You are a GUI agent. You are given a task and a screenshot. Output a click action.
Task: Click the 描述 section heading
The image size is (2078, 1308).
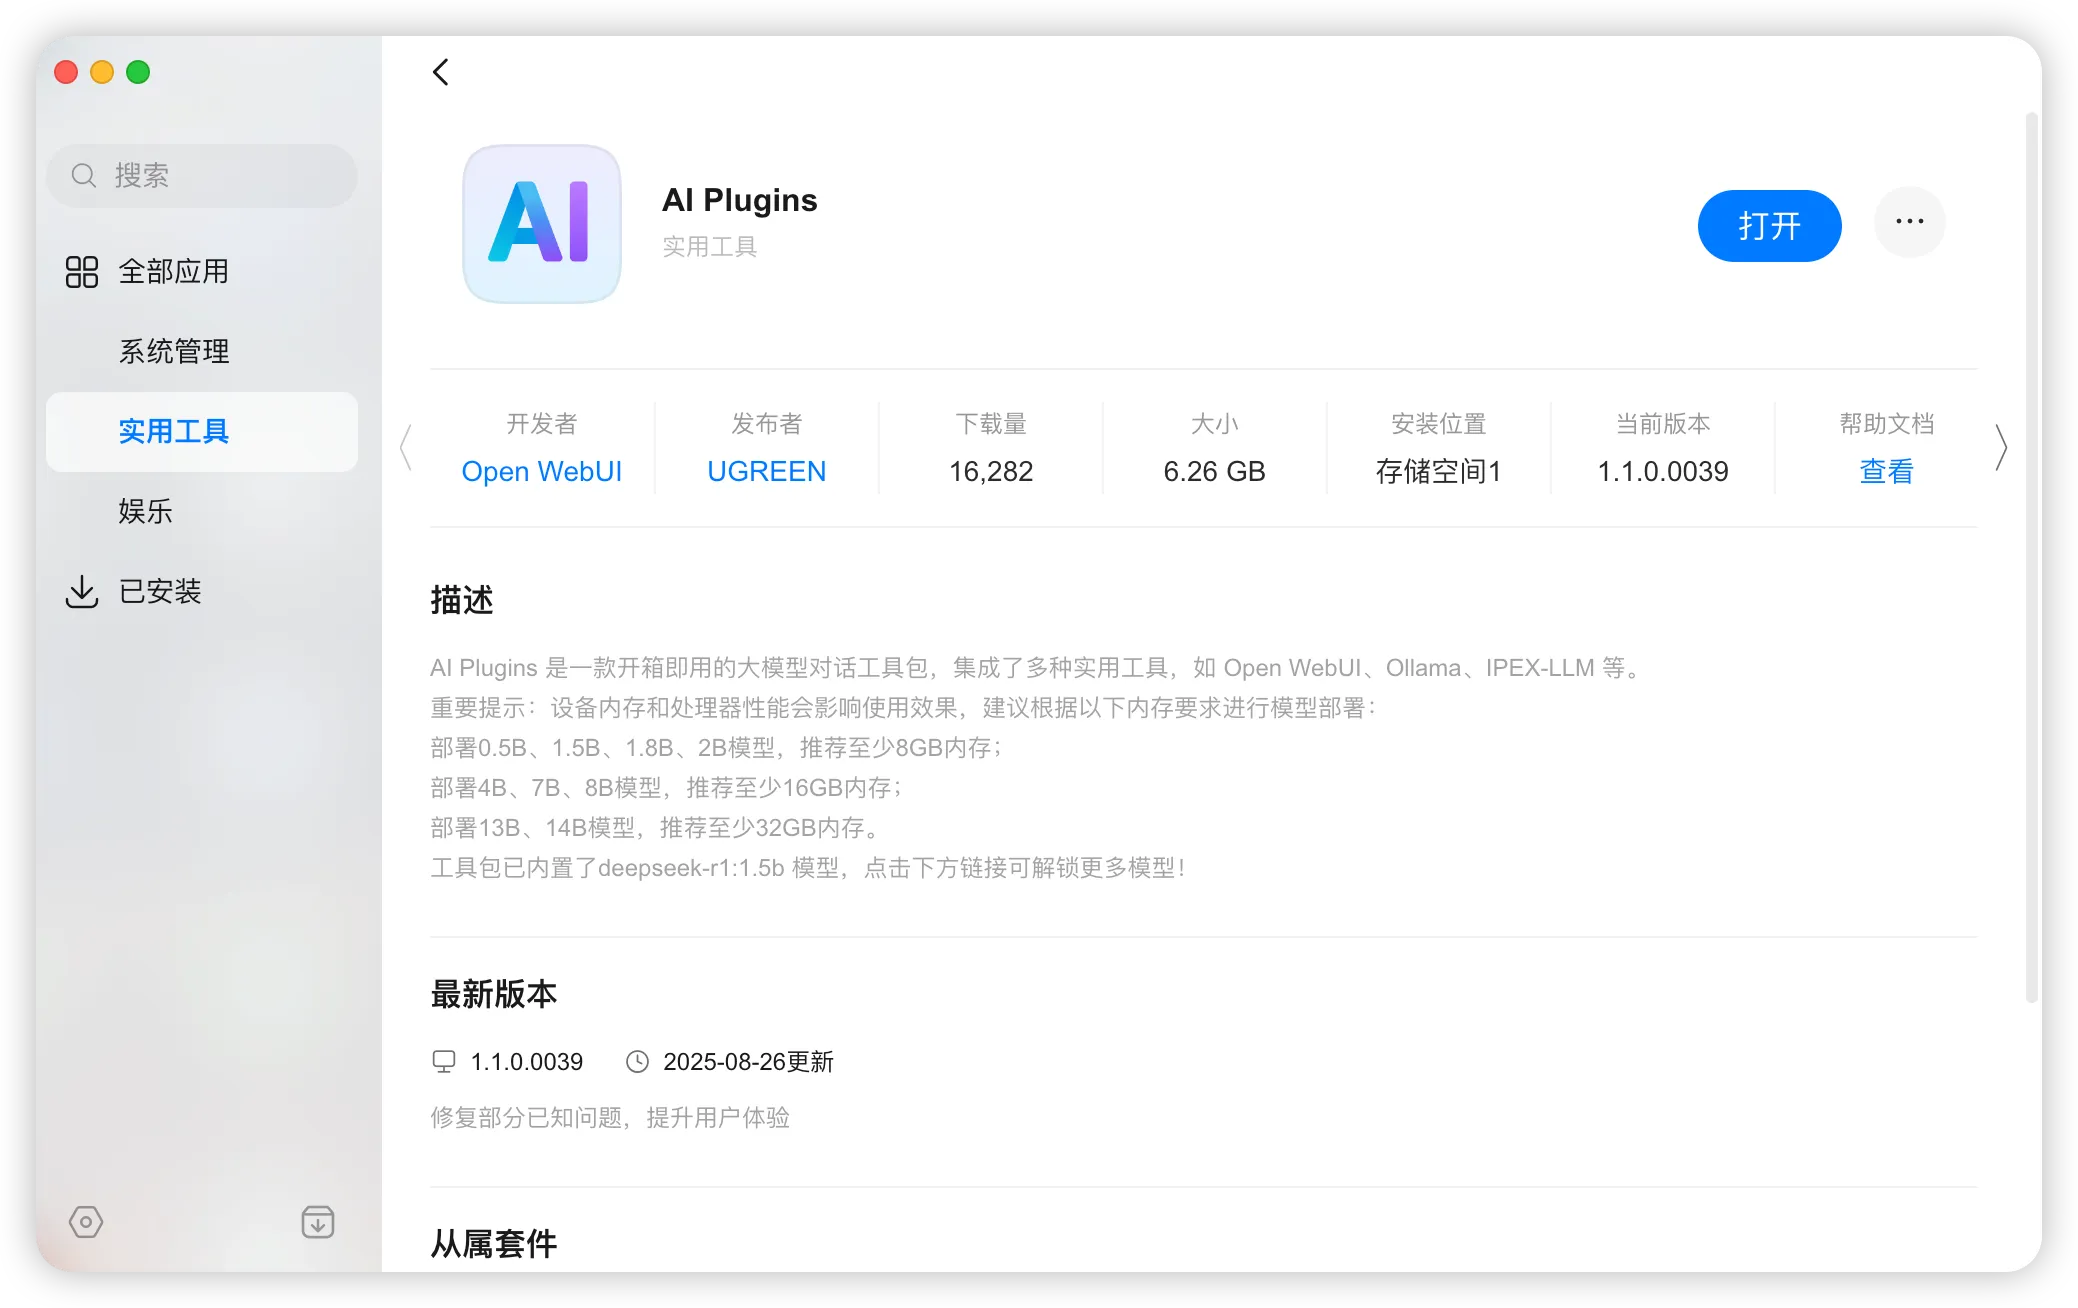(462, 600)
